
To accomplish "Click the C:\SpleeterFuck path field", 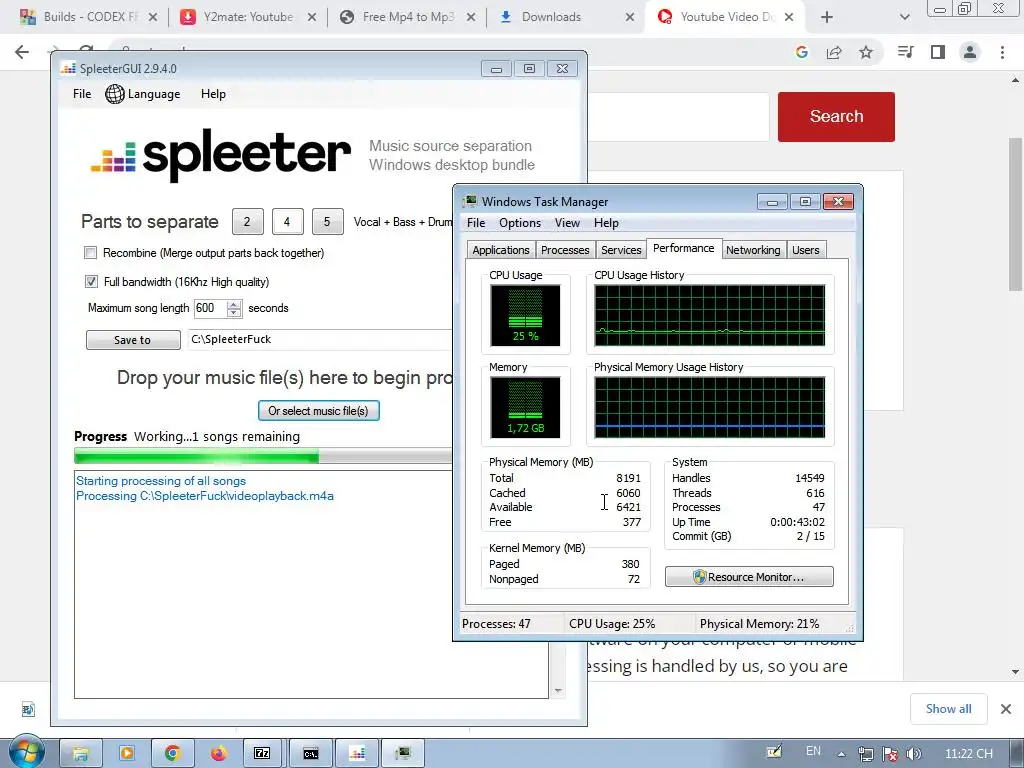I will pos(319,340).
